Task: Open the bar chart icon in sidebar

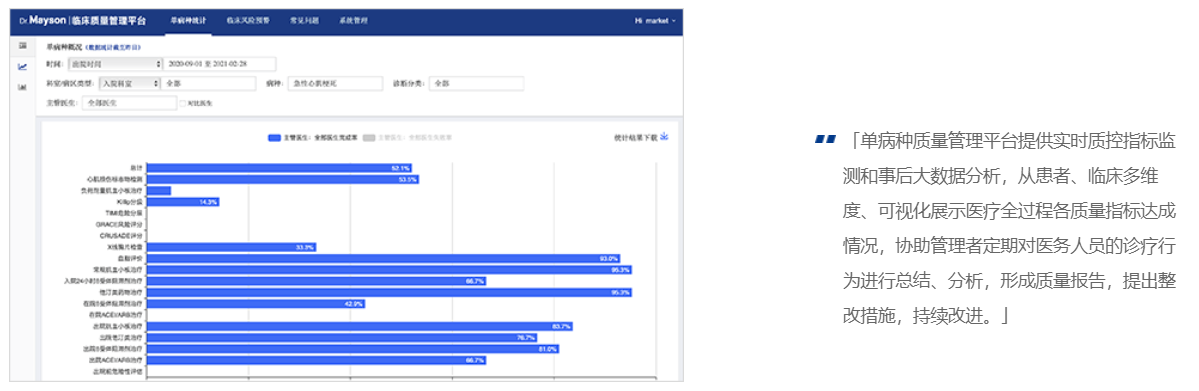Action: (x=23, y=86)
